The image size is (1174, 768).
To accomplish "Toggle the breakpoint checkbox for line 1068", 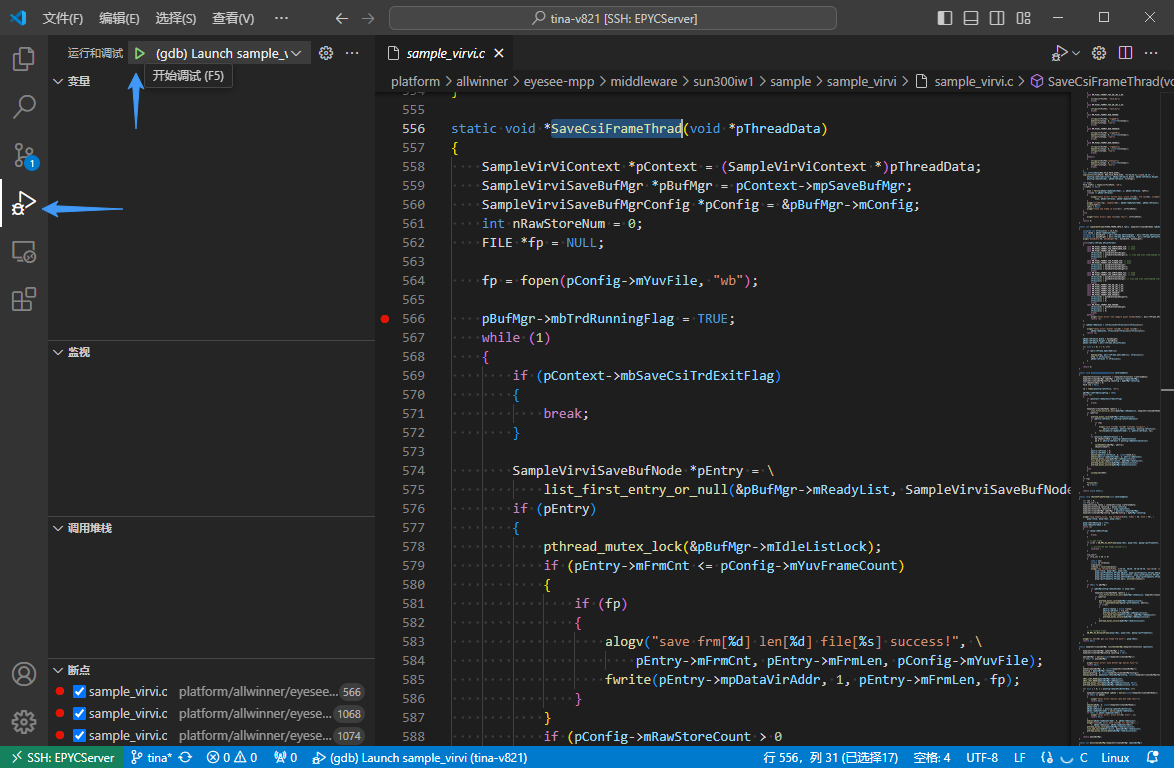I will 80,713.
